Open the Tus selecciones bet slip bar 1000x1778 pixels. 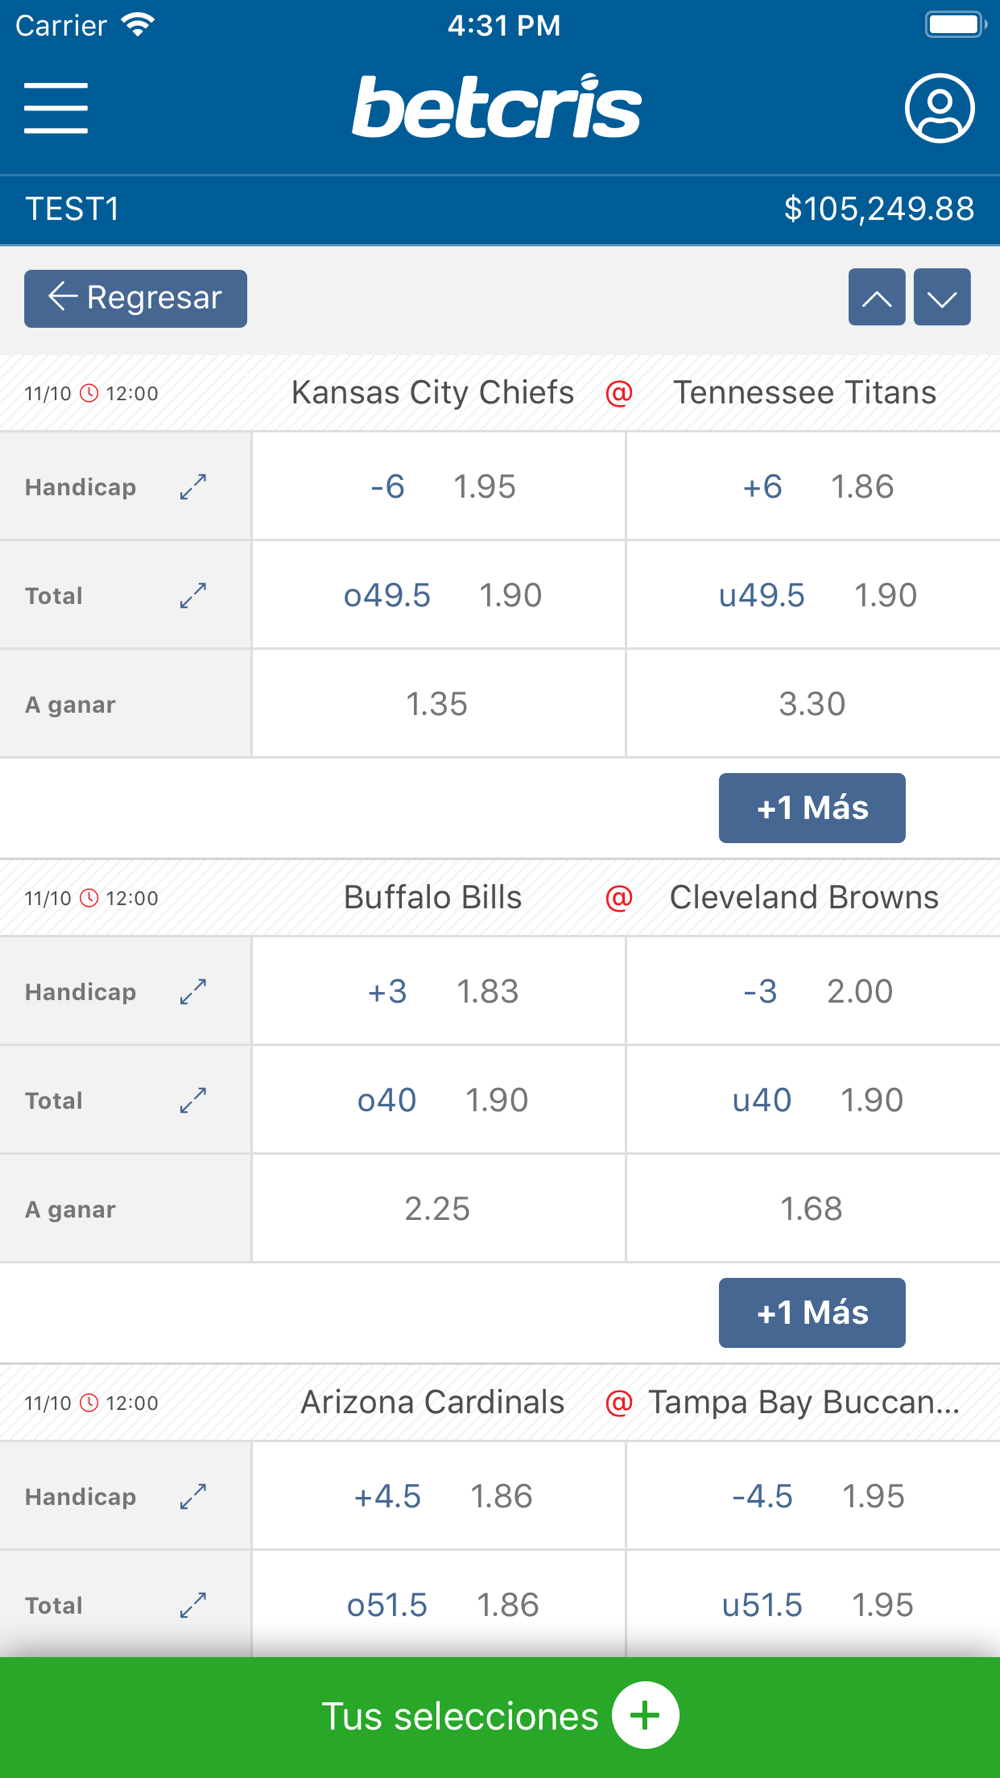point(500,1717)
